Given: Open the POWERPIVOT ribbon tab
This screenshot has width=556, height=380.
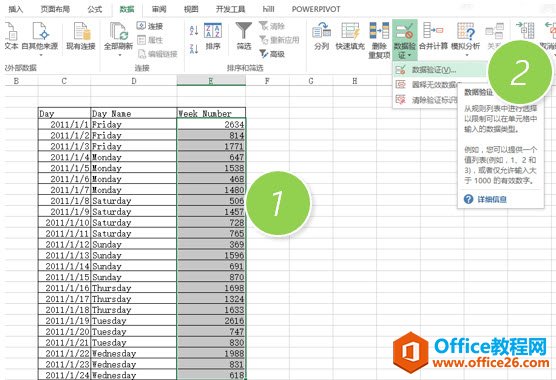Looking at the screenshot, I should pos(316,9).
